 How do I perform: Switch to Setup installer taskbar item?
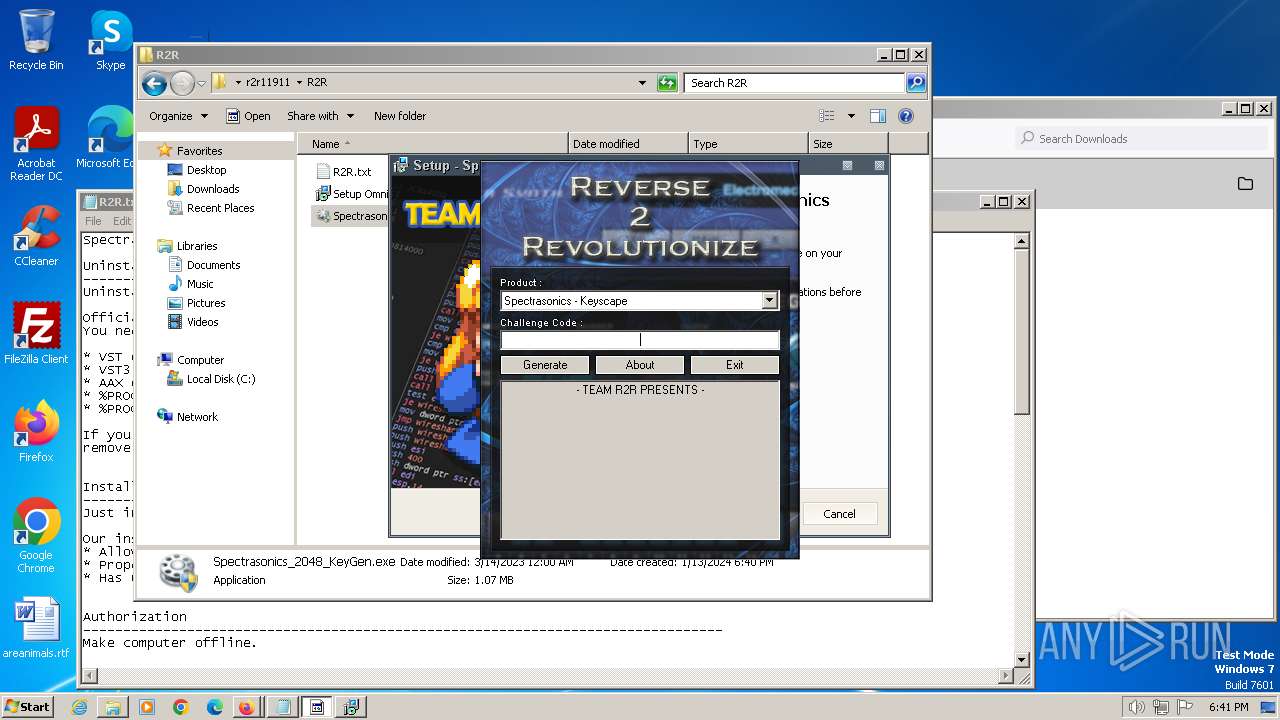[351, 707]
